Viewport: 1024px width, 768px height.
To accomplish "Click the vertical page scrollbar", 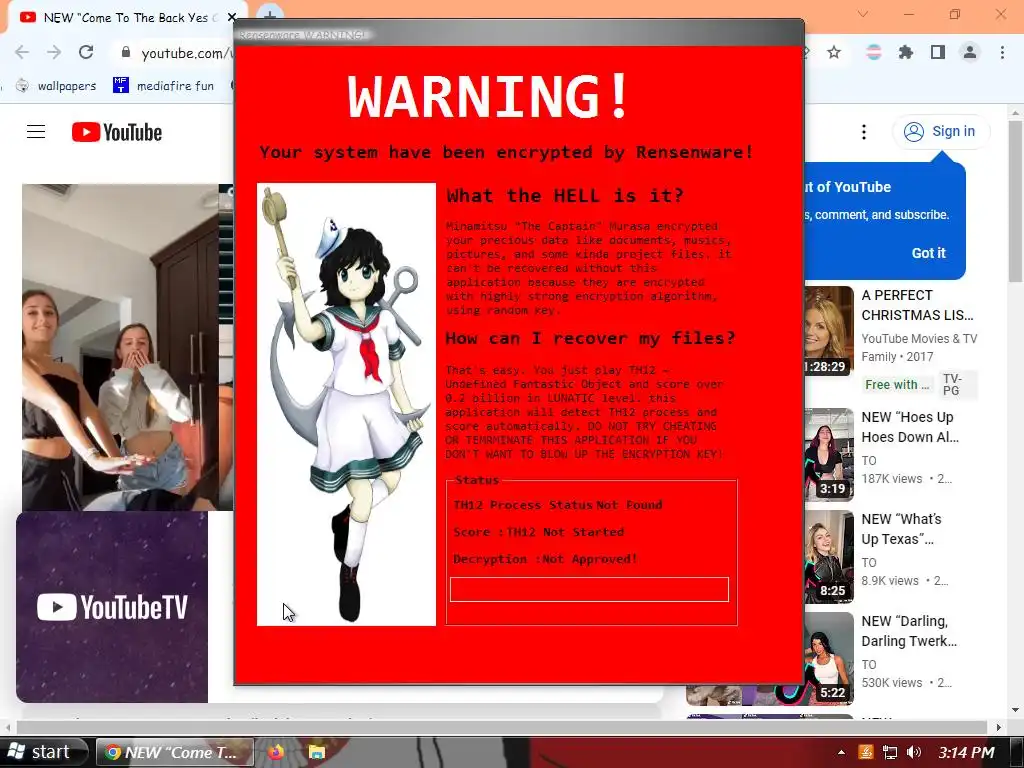I will pyautogui.click(x=1015, y=202).
